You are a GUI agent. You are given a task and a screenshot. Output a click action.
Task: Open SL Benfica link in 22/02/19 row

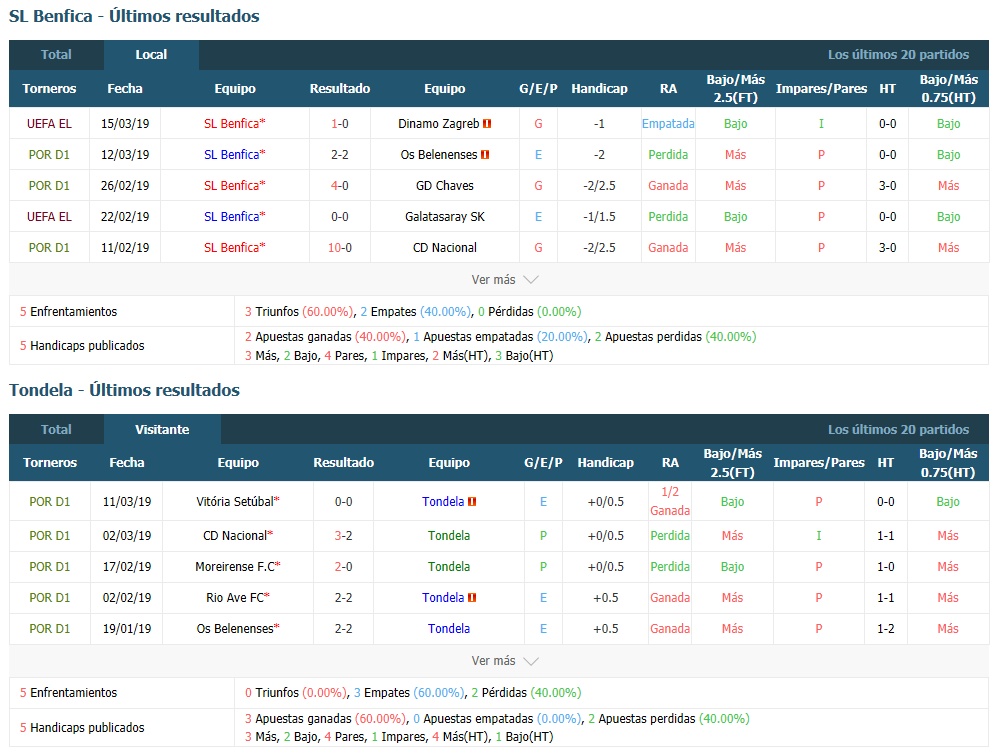click(235, 217)
